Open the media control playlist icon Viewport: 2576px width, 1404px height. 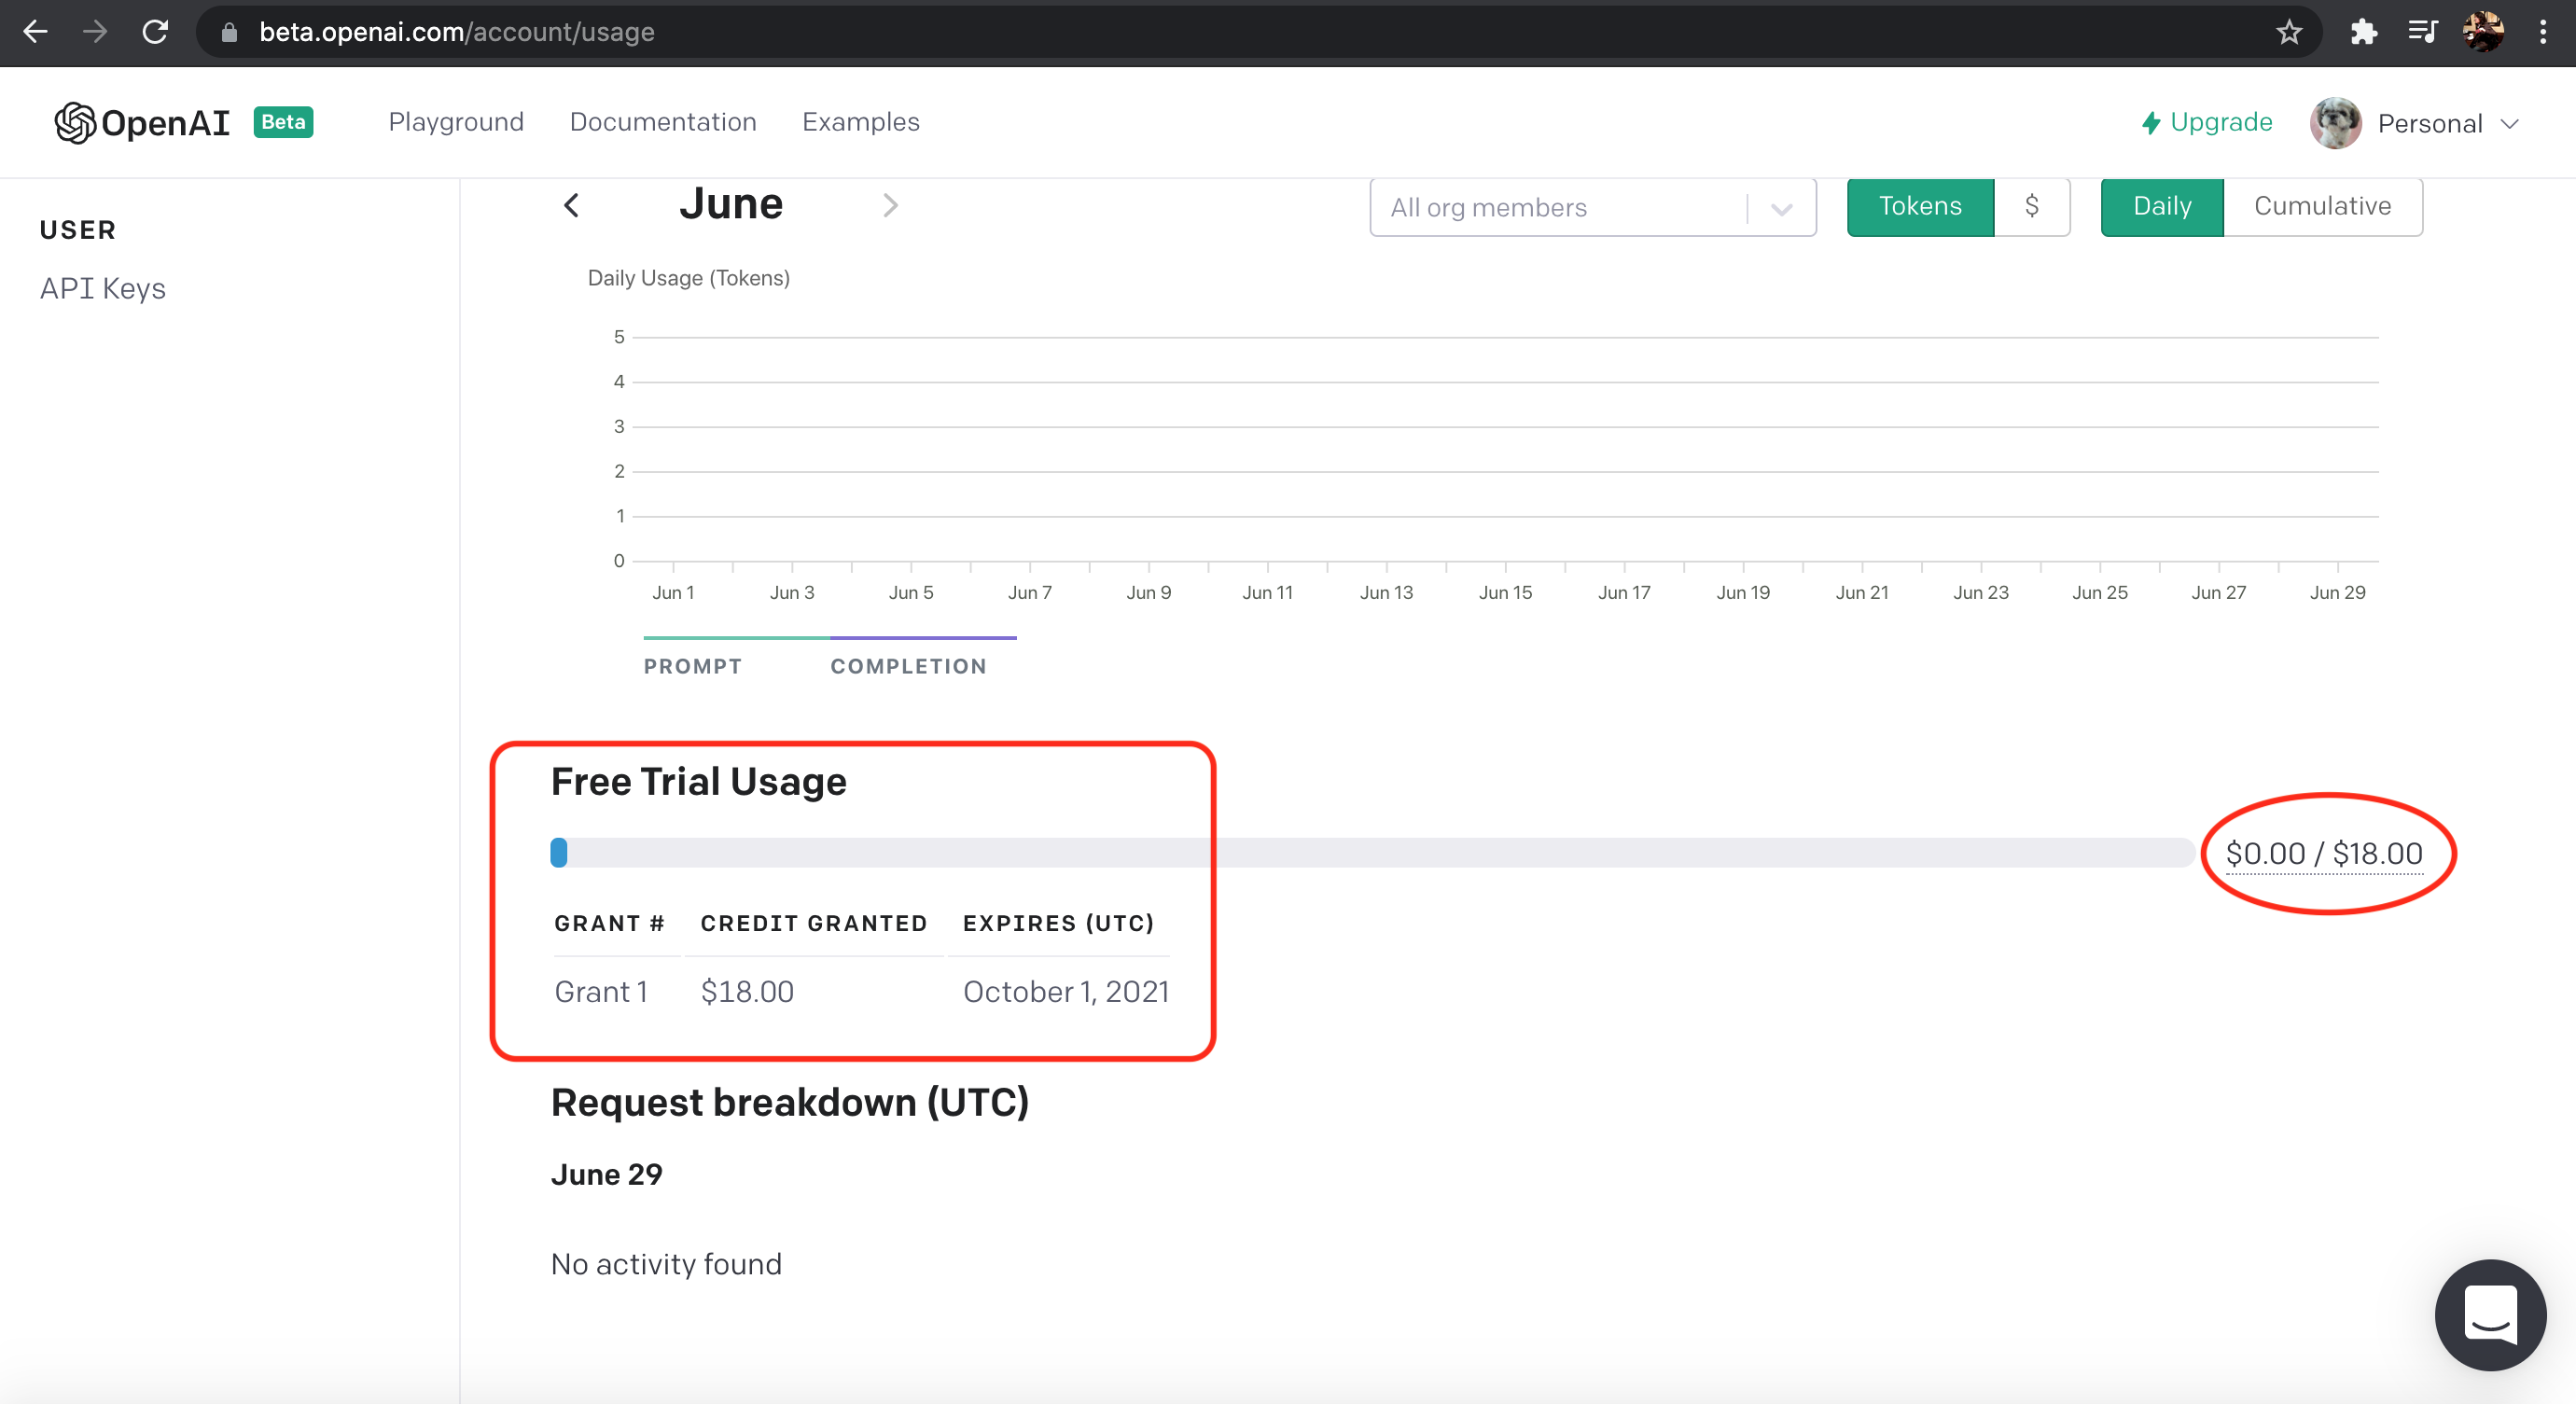tap(2423, 32)
